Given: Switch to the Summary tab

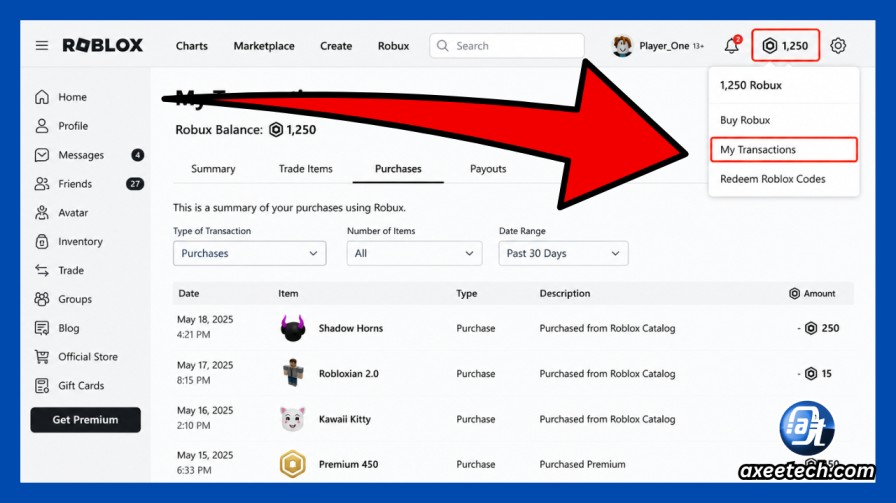Looking at the screenshot, I should coord(213,169).
